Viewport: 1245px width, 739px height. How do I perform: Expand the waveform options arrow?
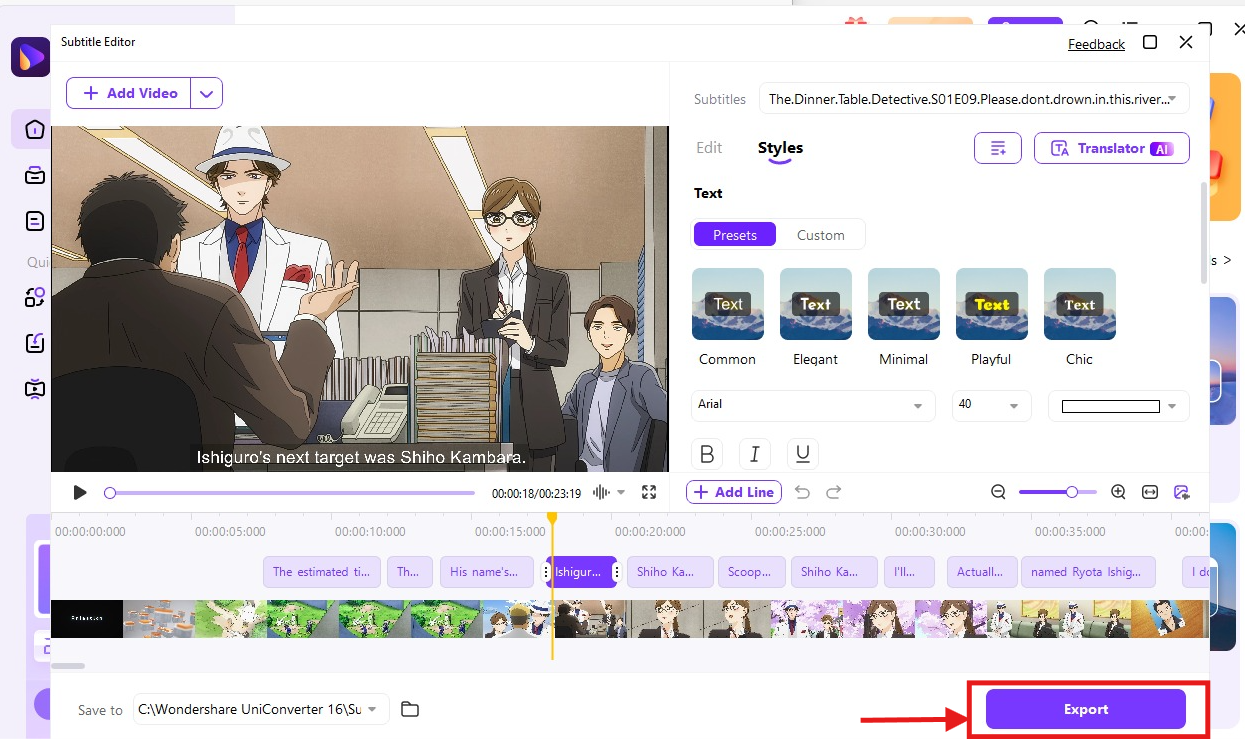[x=621, y=492]
